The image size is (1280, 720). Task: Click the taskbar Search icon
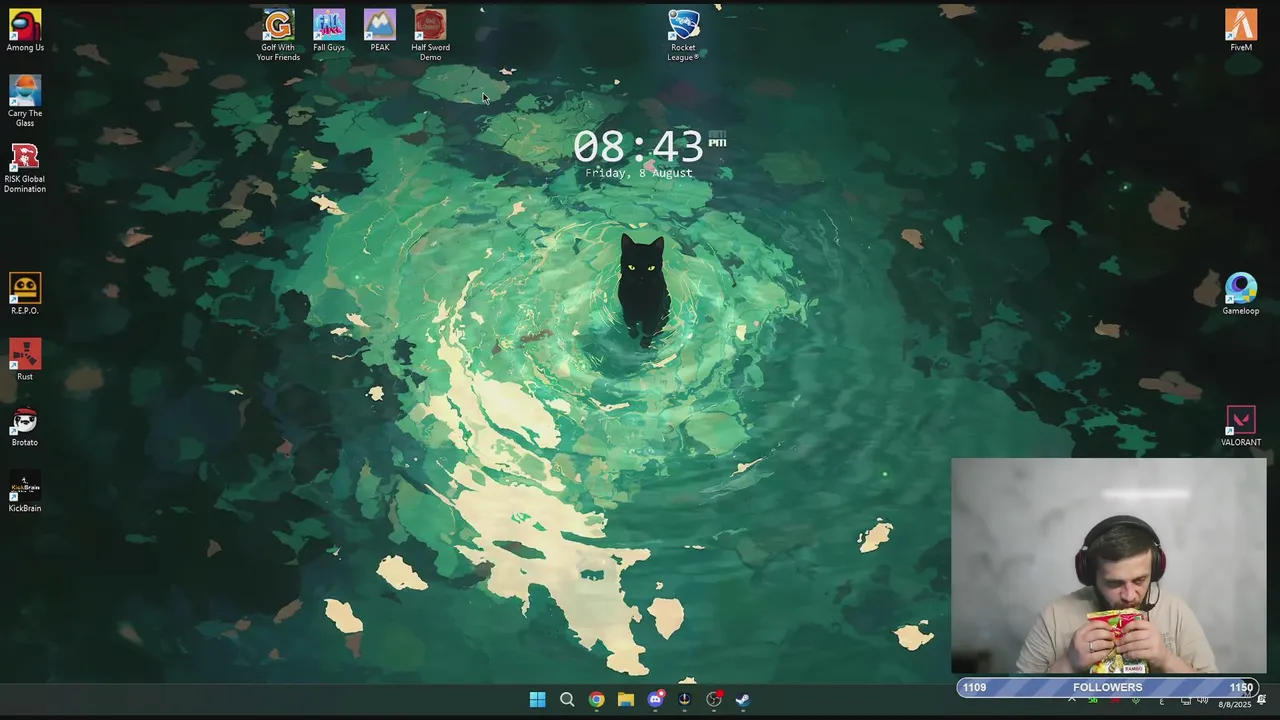(567, 699)
